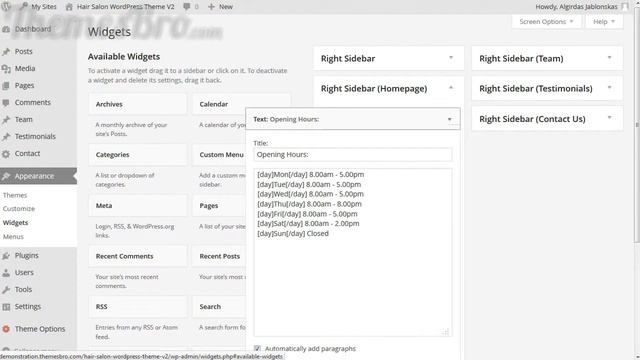
Task: Add the Search widget
Action: point(219,307)
